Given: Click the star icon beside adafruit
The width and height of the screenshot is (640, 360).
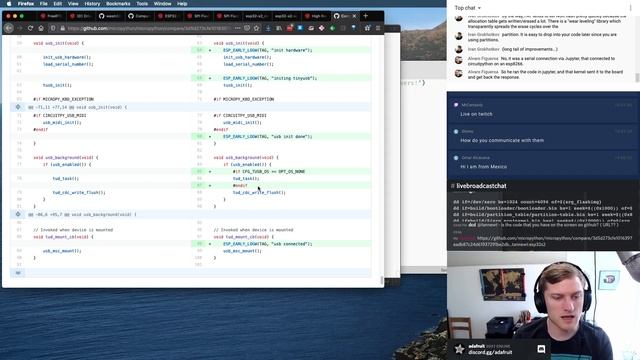Looking at the screenshot, I should click(459, 349).
